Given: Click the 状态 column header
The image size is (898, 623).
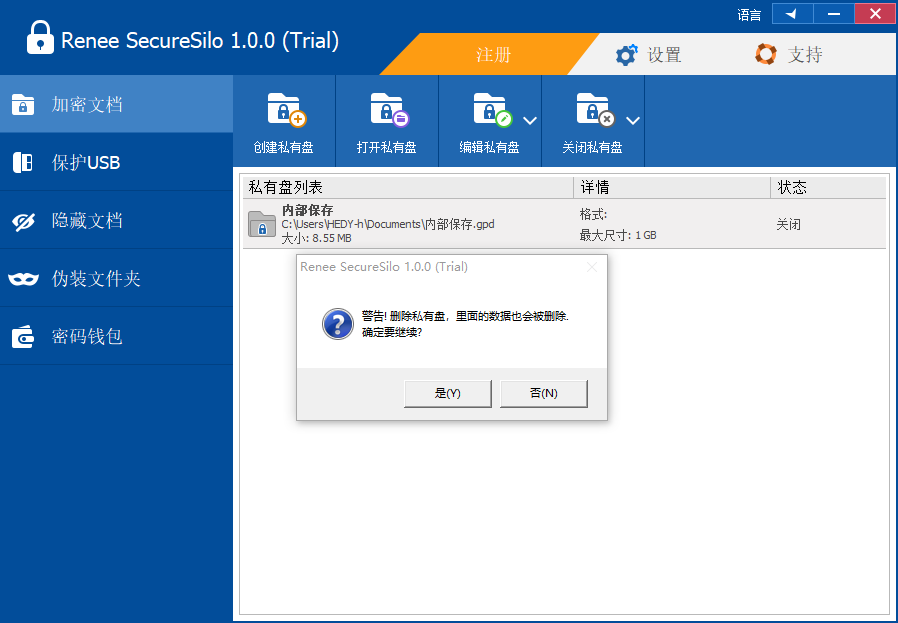Looking at the screenshot, I should click(x=828, y=187).
